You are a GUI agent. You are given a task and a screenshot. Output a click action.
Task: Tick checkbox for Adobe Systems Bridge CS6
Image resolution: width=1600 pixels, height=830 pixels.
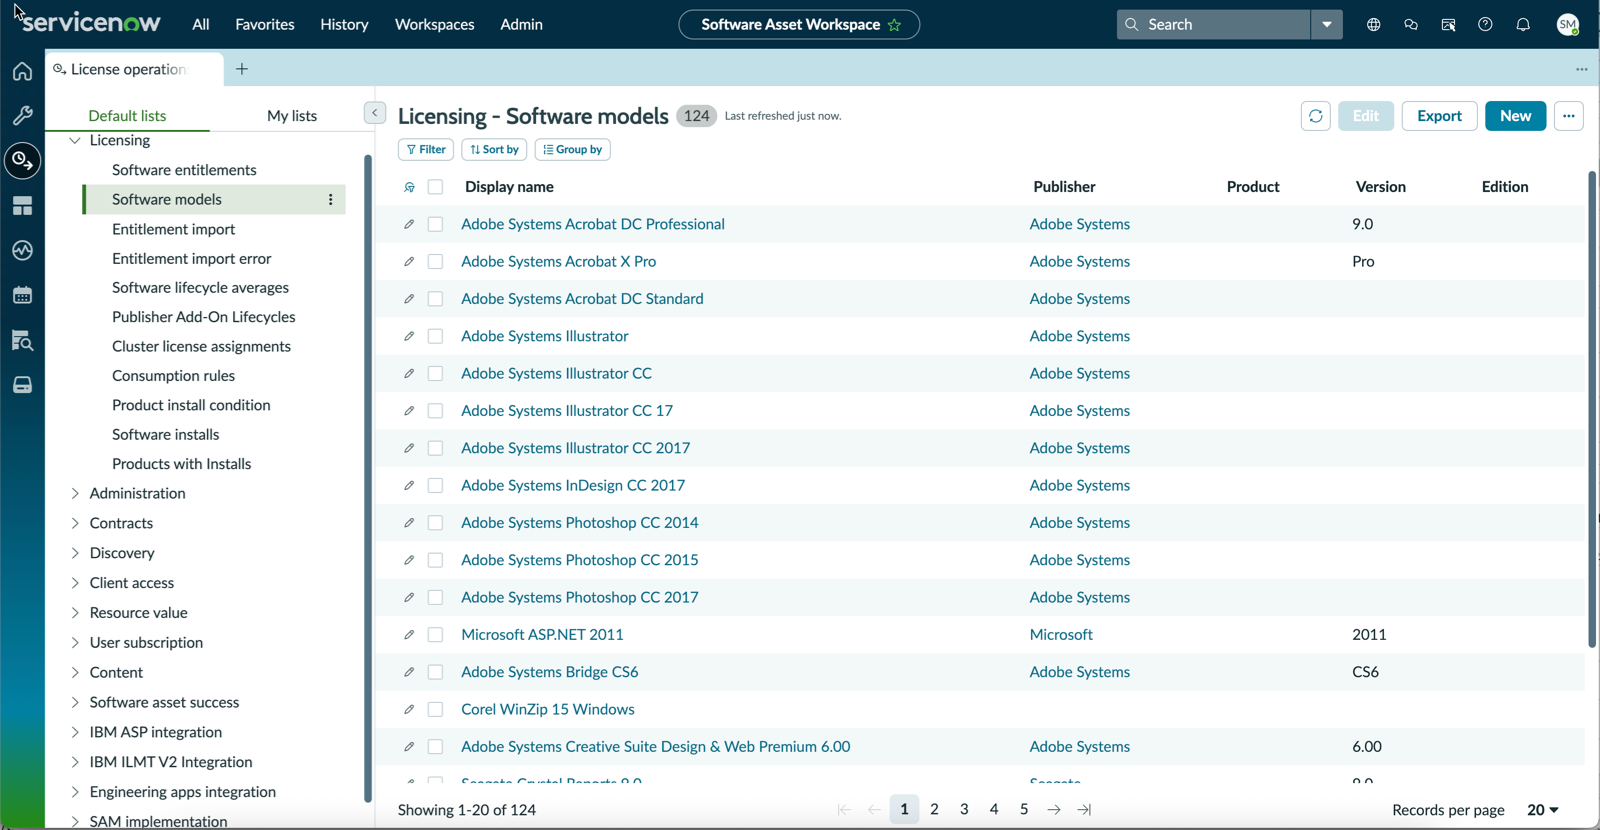click(x=435, y=672)
